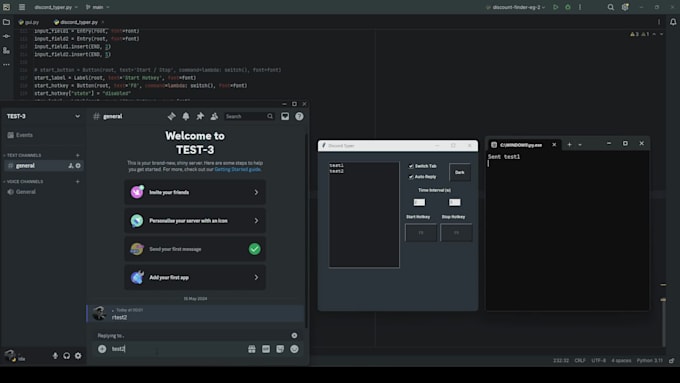Cancel the reply with the X icon

pyautogui.click(x=294, y=335)
